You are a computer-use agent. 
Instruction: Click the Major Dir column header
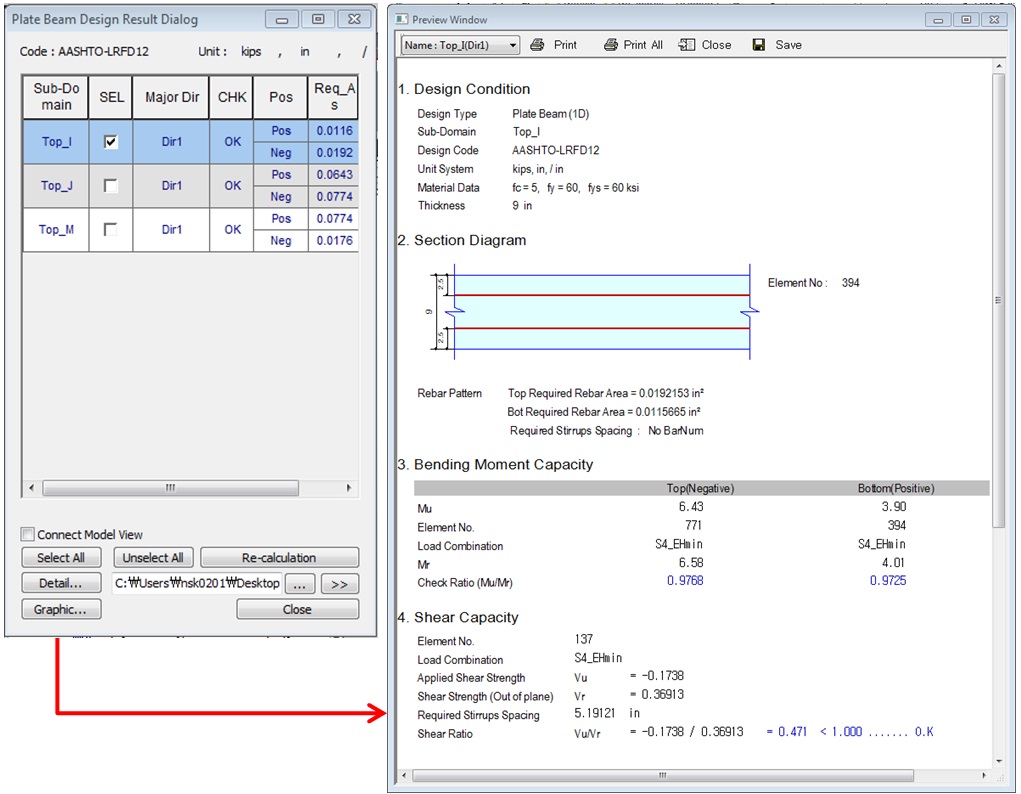click(171, 97)
